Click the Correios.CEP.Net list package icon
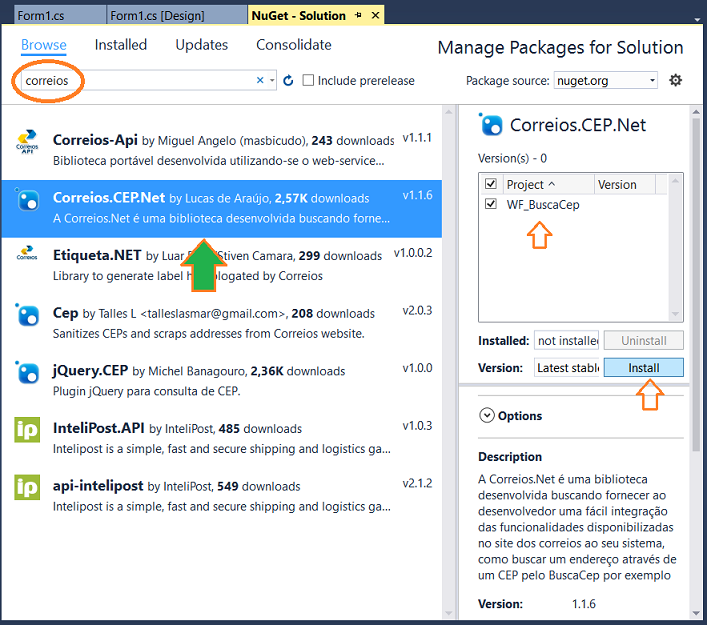 click(x=27, y=200)
